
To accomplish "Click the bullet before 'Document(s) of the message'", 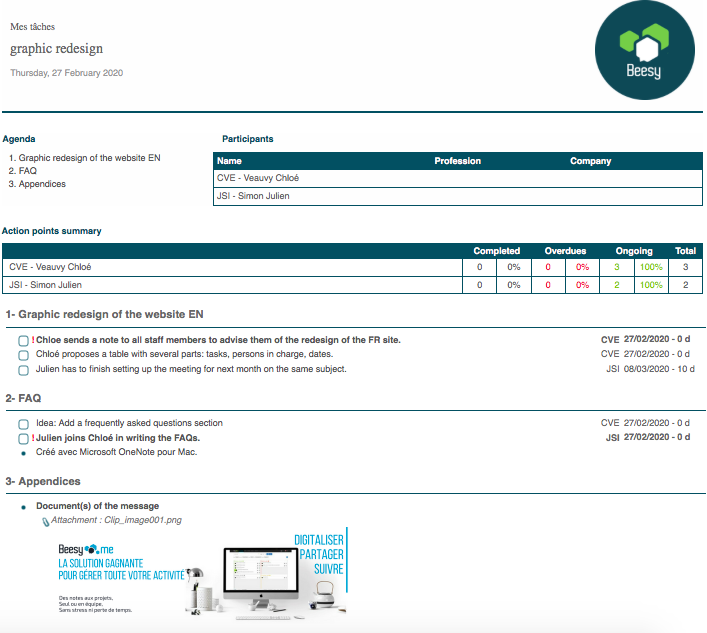I will click(23, 507).
